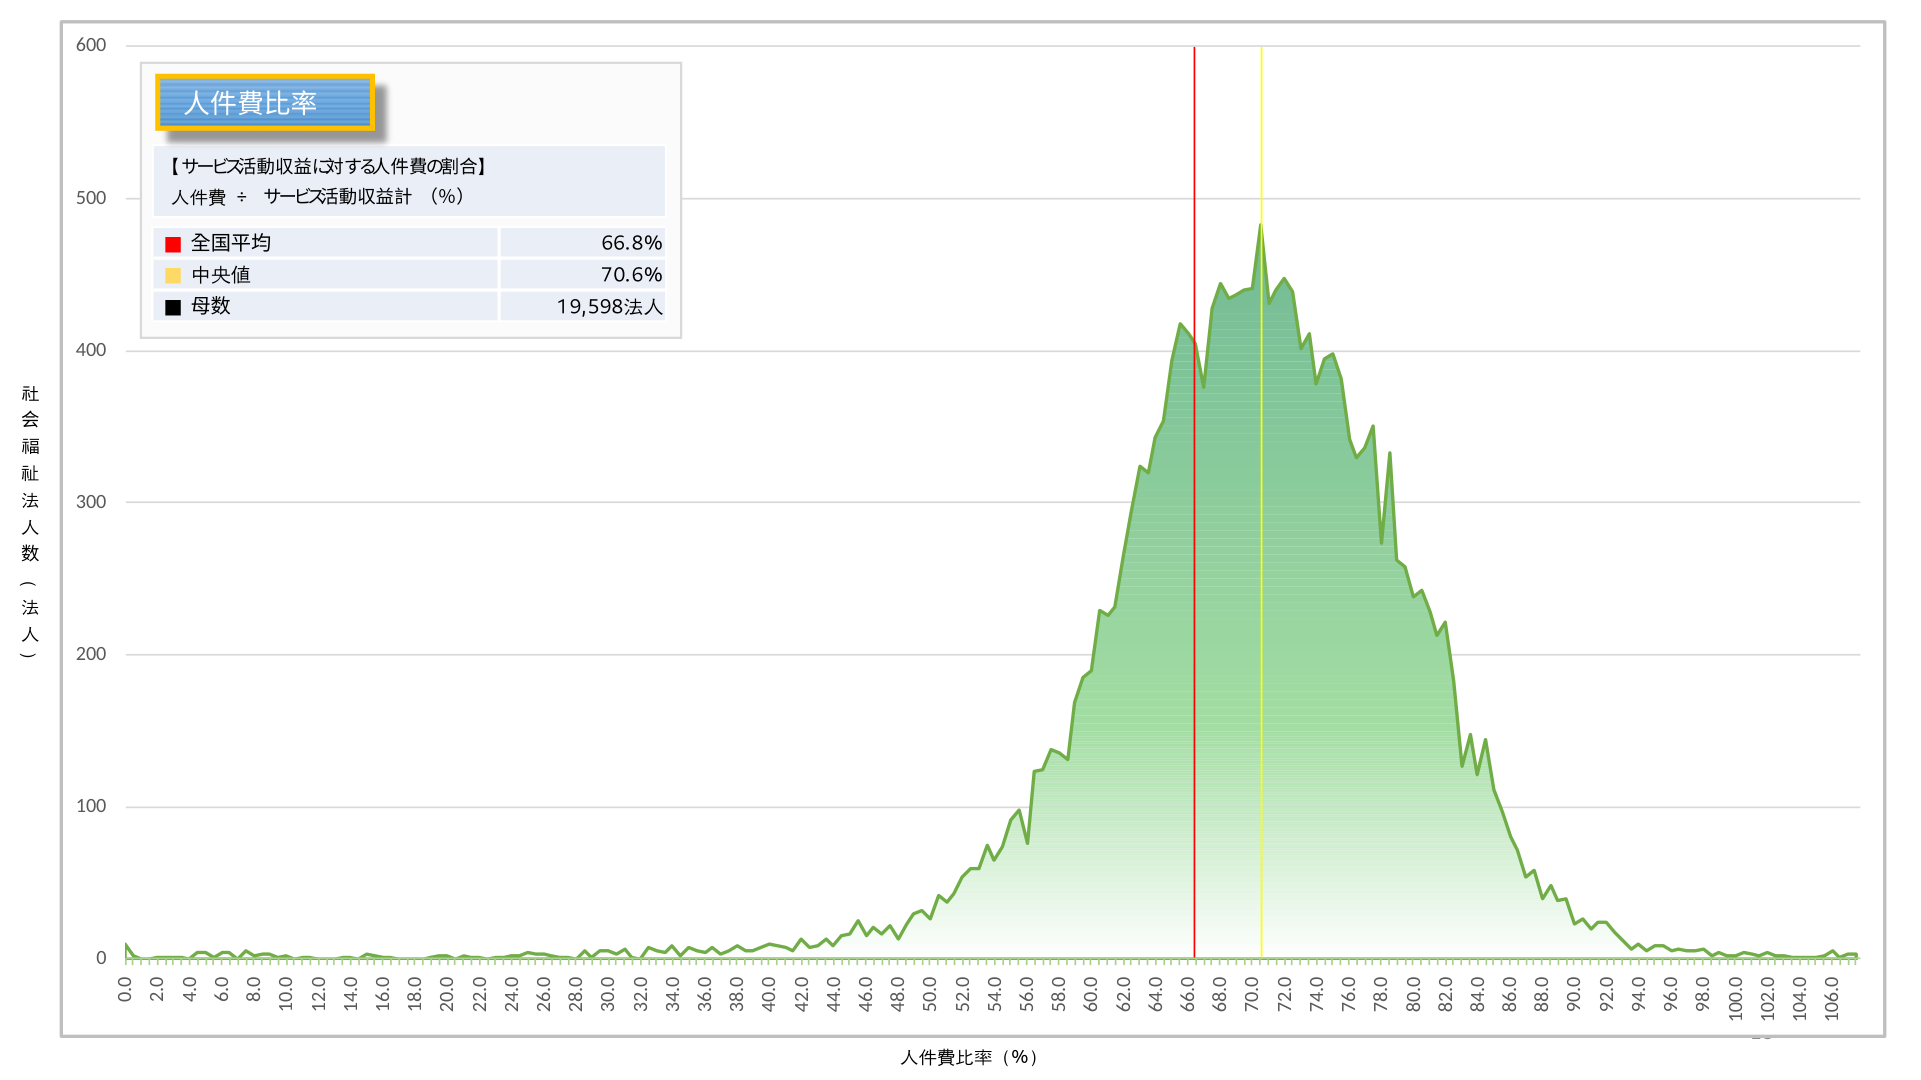Click the 【サービス活動収益に対する人件費の割合】 description line

click(328, 166)
